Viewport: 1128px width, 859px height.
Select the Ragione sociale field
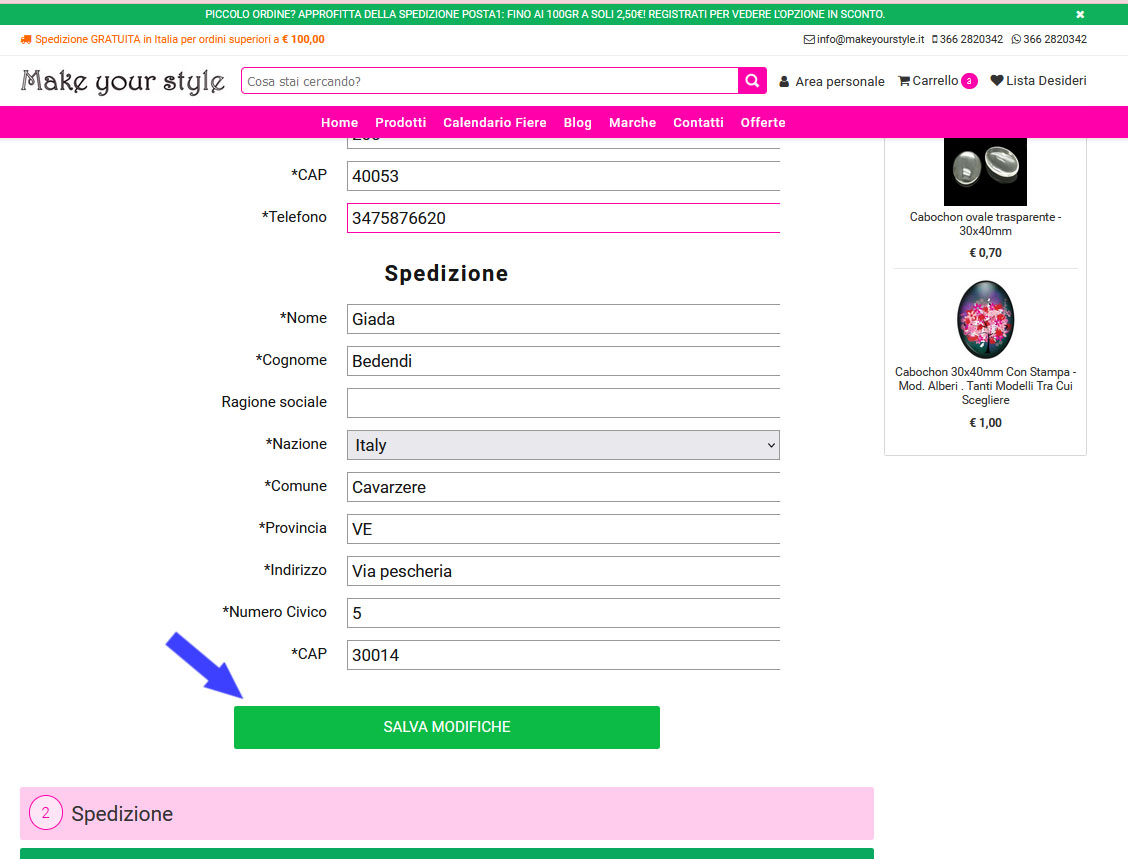(x=563, y=403)
